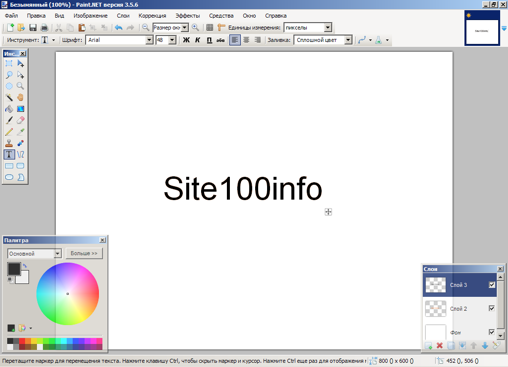Toggle bold text formatting Ж
This screenshot has height=367, width=508.
coord(186,40)
